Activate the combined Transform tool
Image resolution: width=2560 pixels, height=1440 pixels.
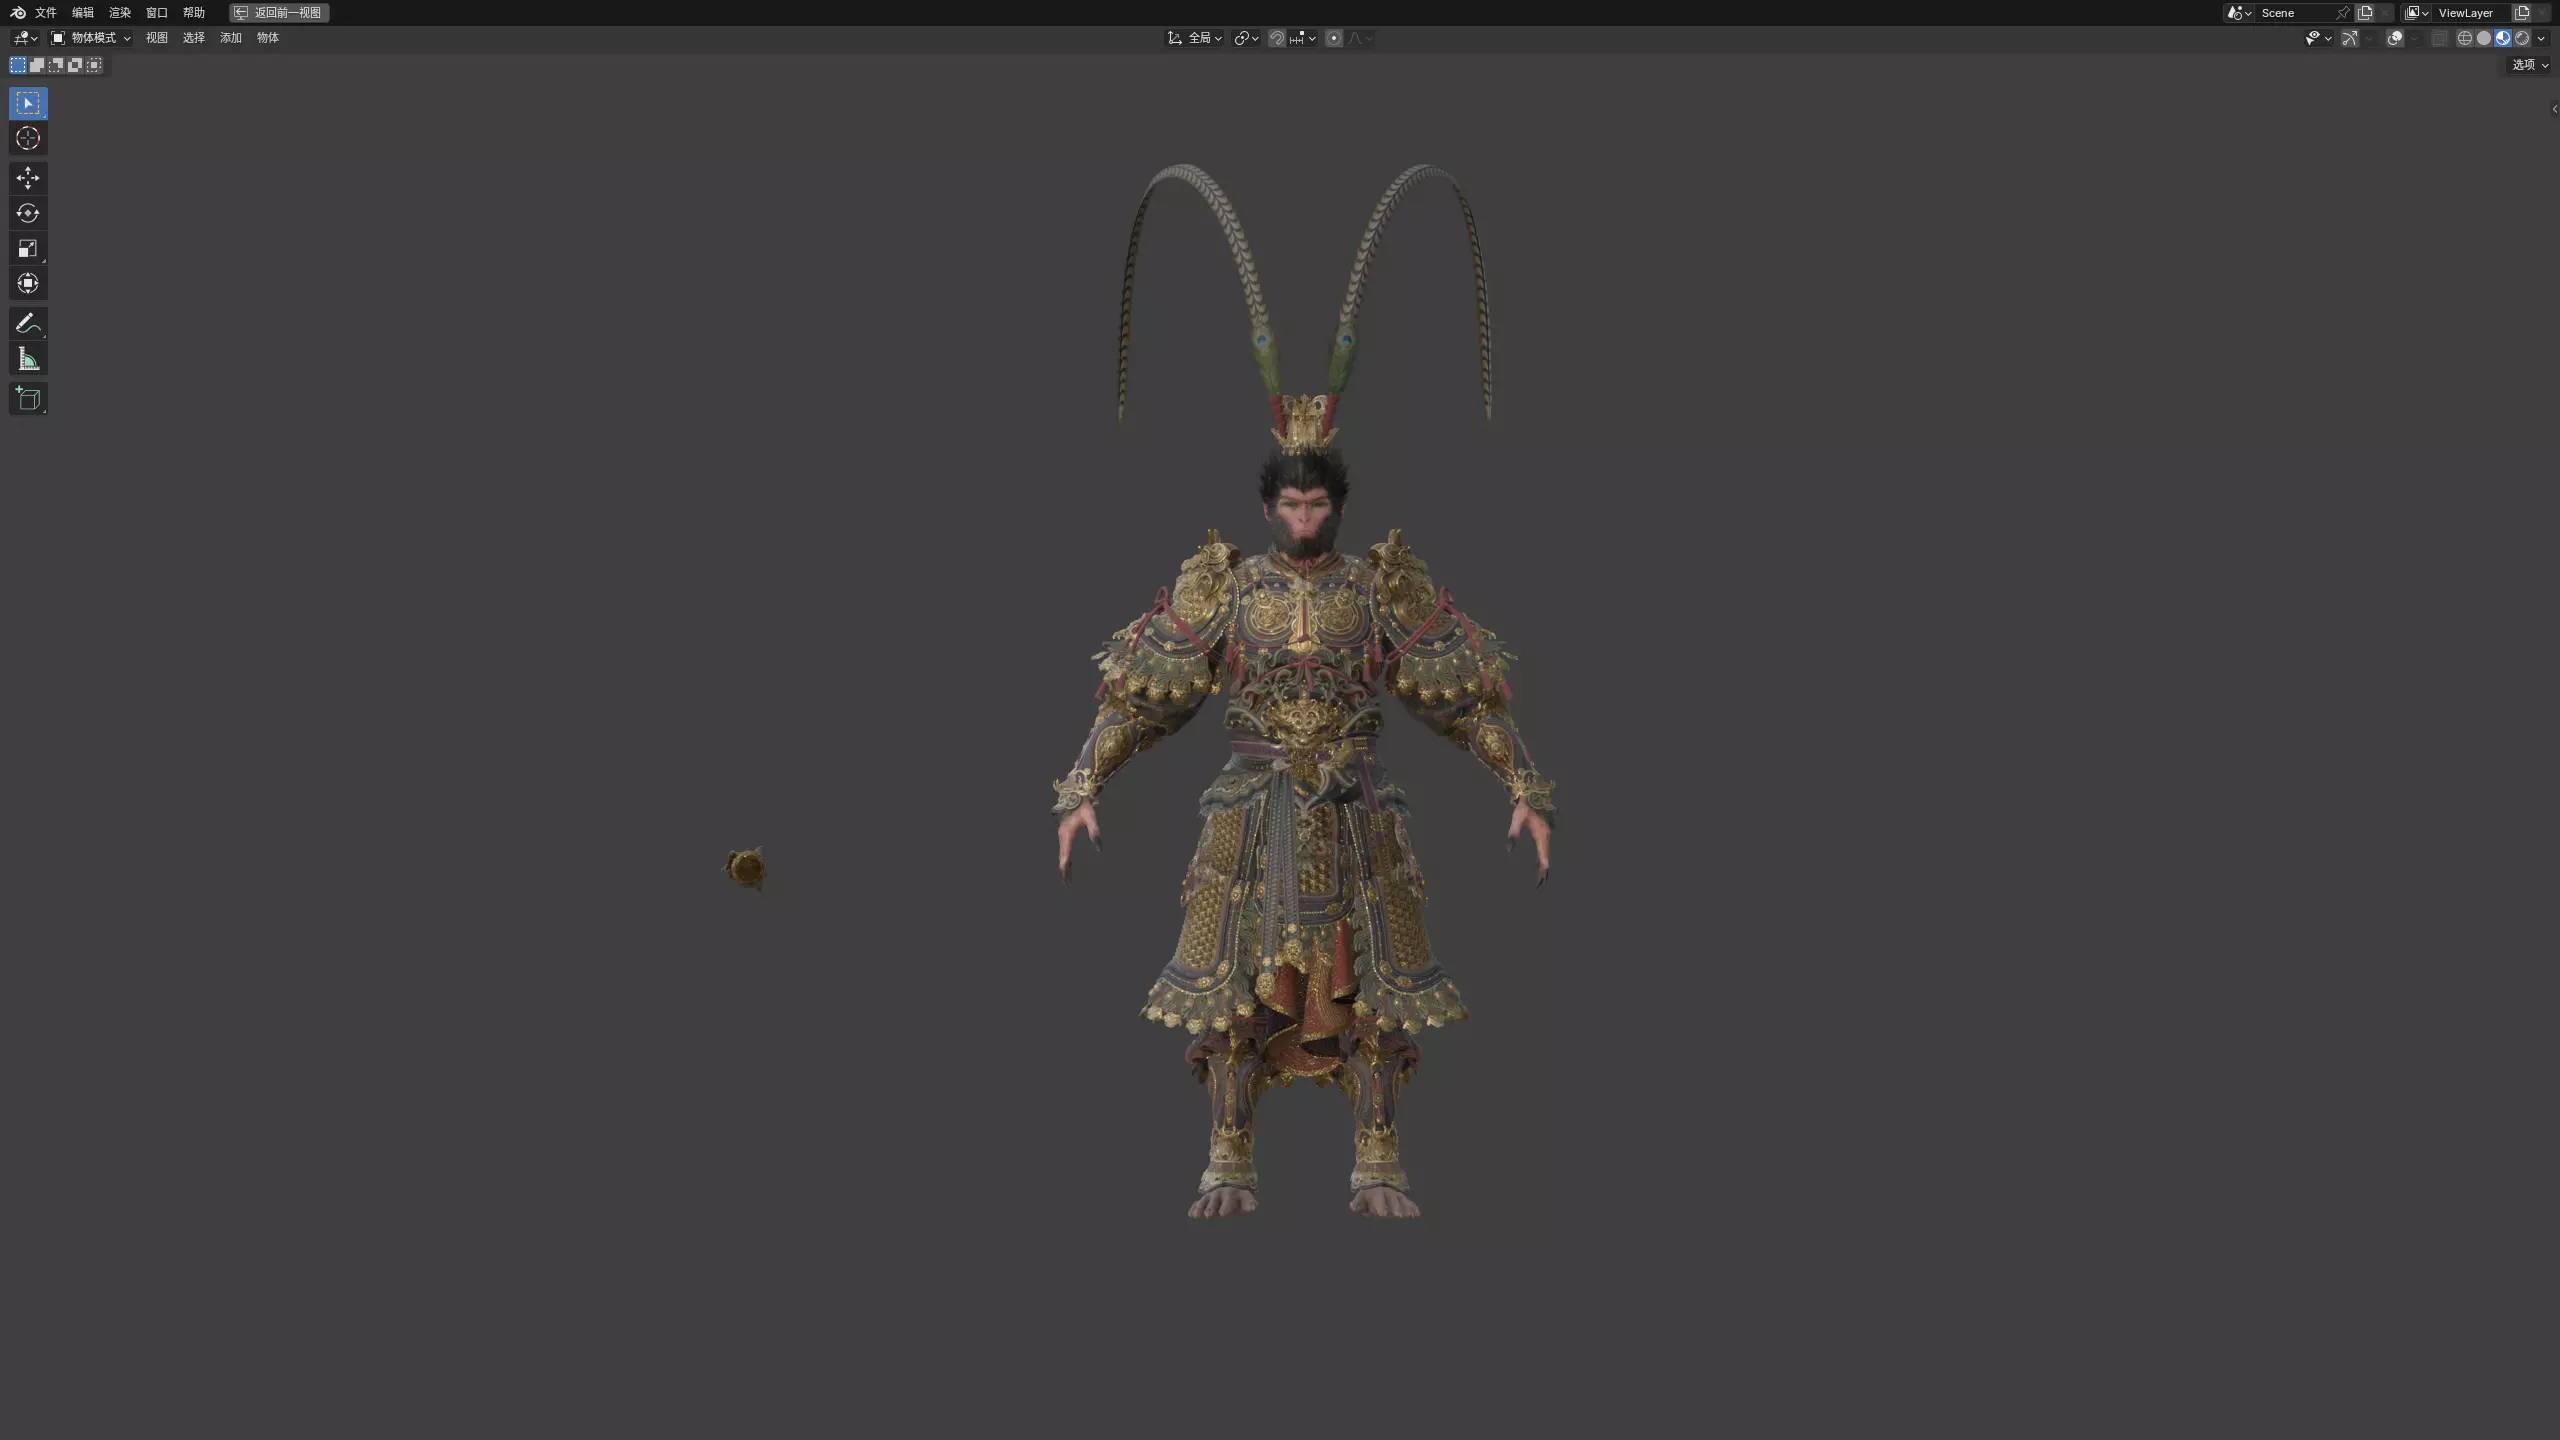click(28, 283)
